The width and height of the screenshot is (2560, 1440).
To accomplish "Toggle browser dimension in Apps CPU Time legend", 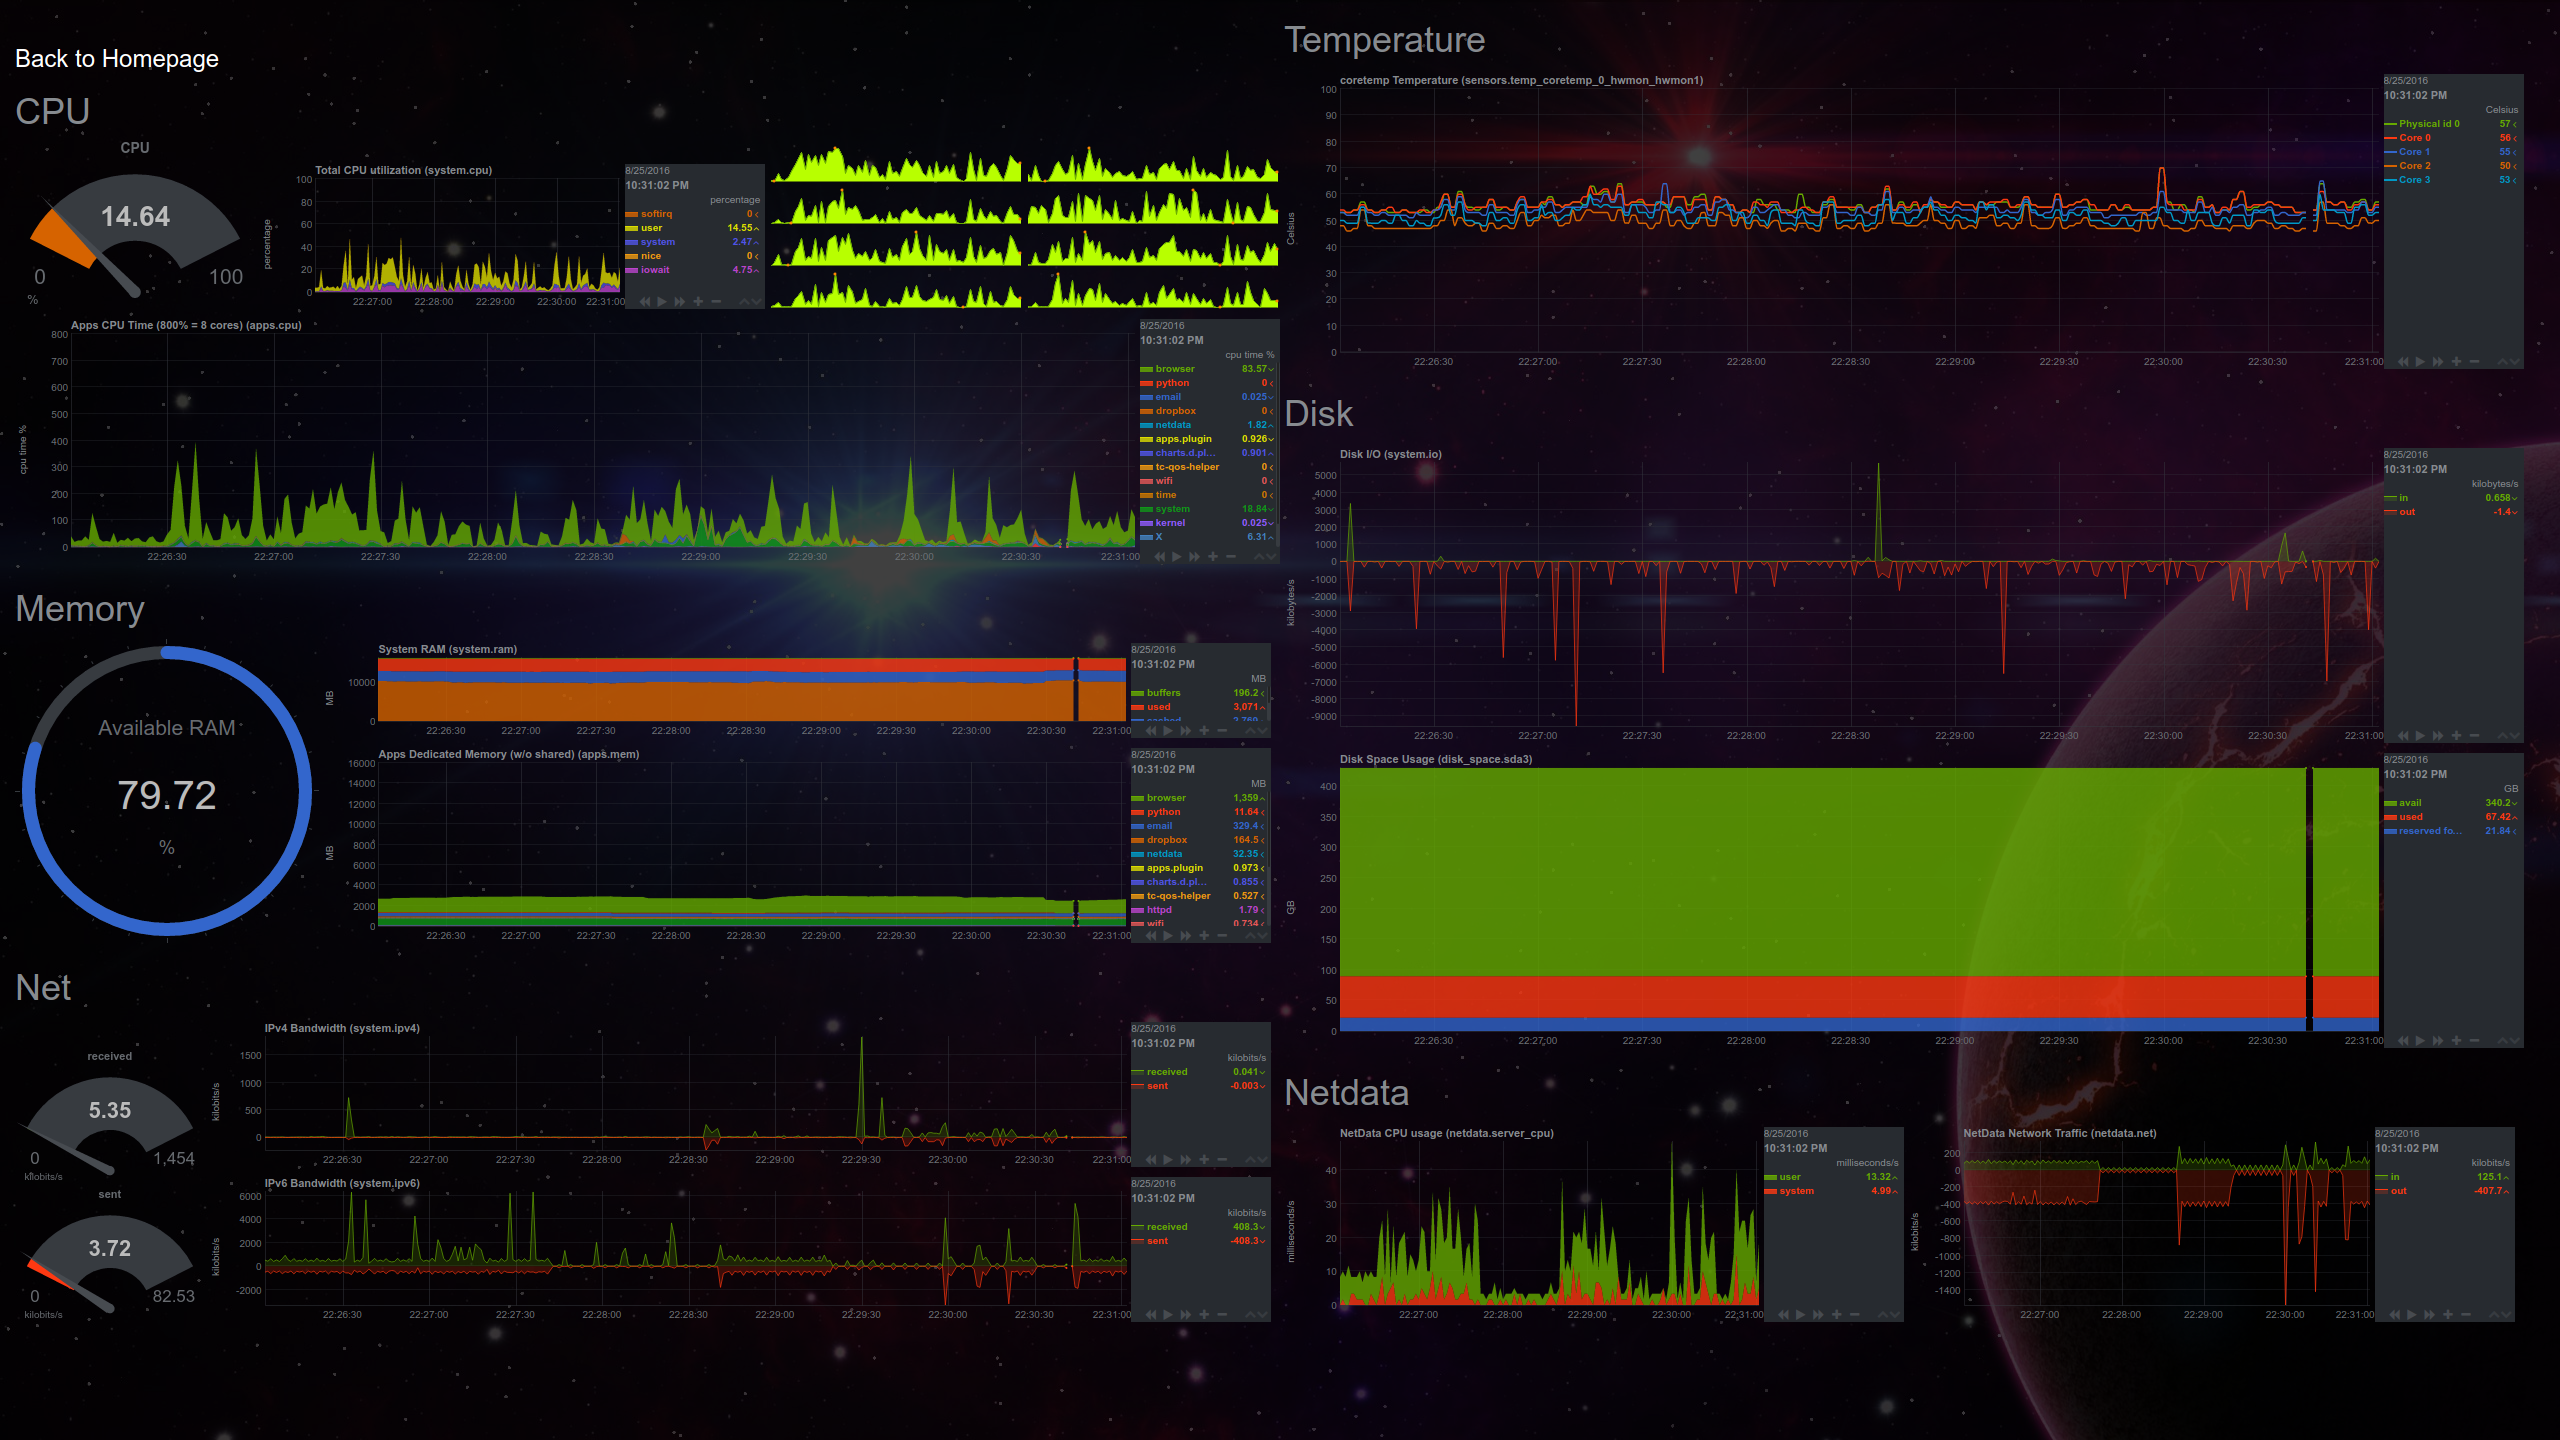I will coord(1174,369).
